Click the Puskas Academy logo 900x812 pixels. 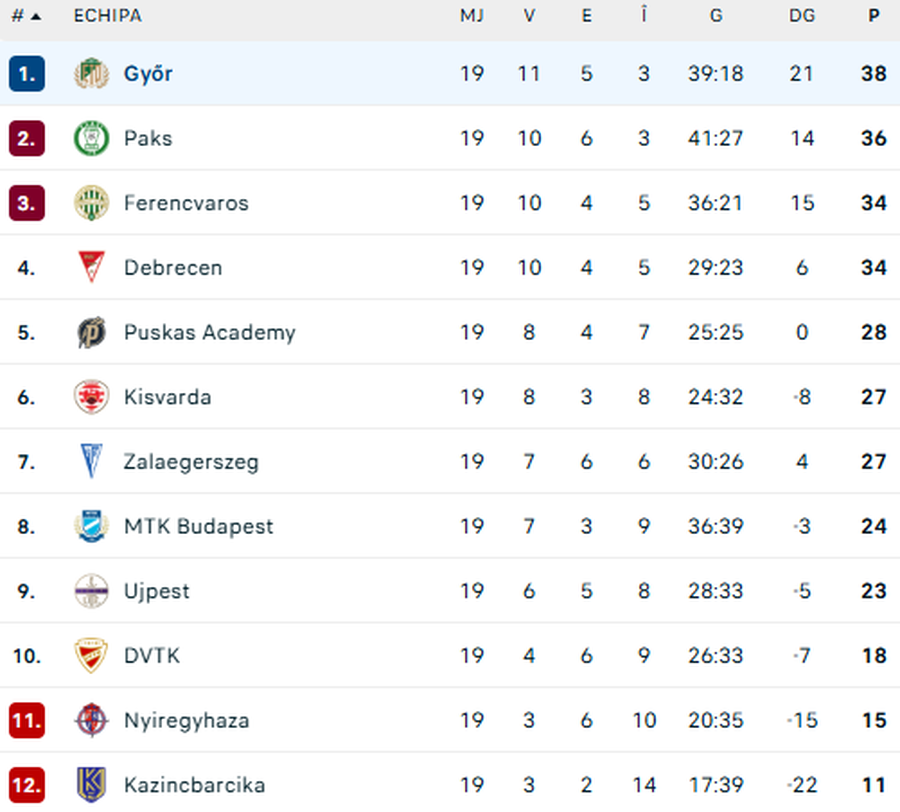[x=92, y=332]
